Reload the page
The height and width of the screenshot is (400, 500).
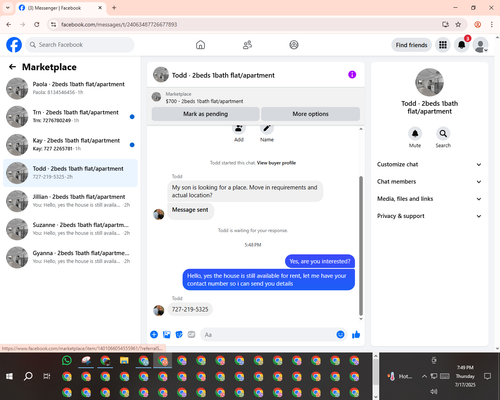pyautogui.click(x=37, y=24)
